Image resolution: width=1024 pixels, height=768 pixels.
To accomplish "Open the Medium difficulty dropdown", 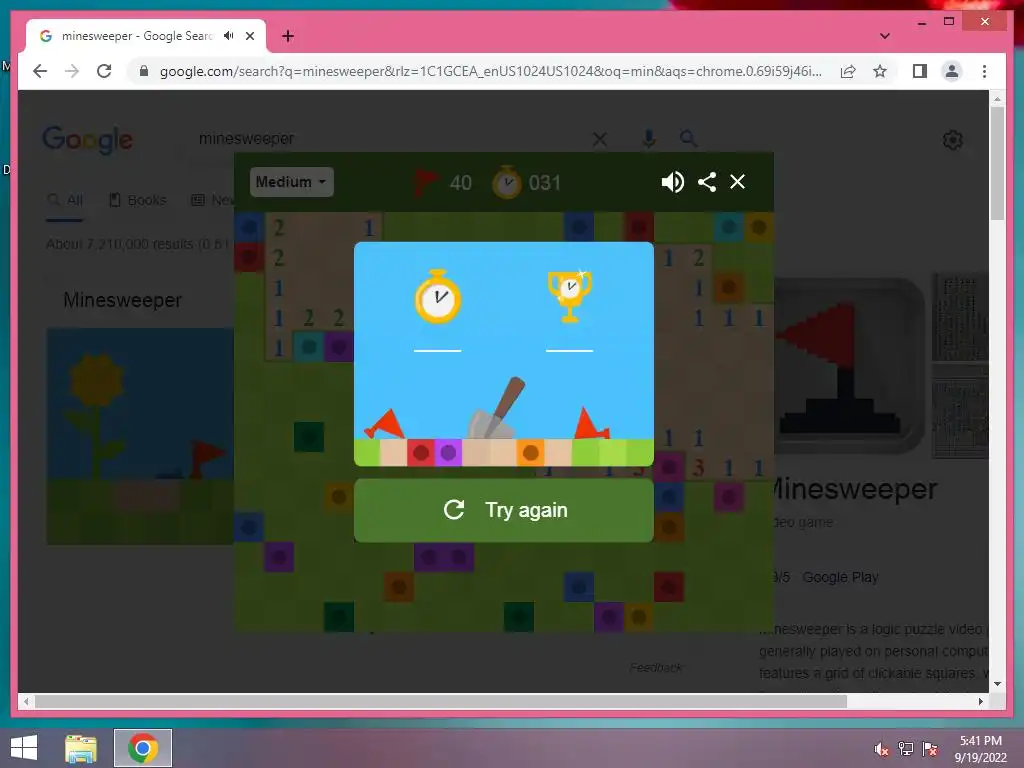I will tap(291, 182).
